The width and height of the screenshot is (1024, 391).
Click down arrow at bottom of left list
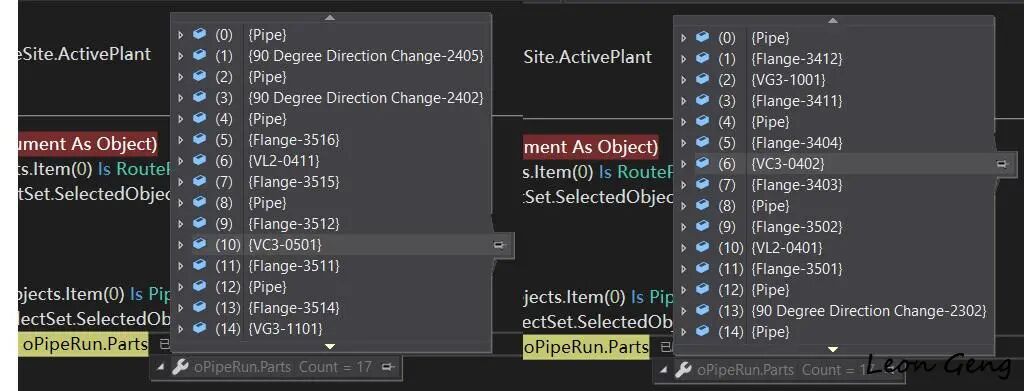(330, 346)
